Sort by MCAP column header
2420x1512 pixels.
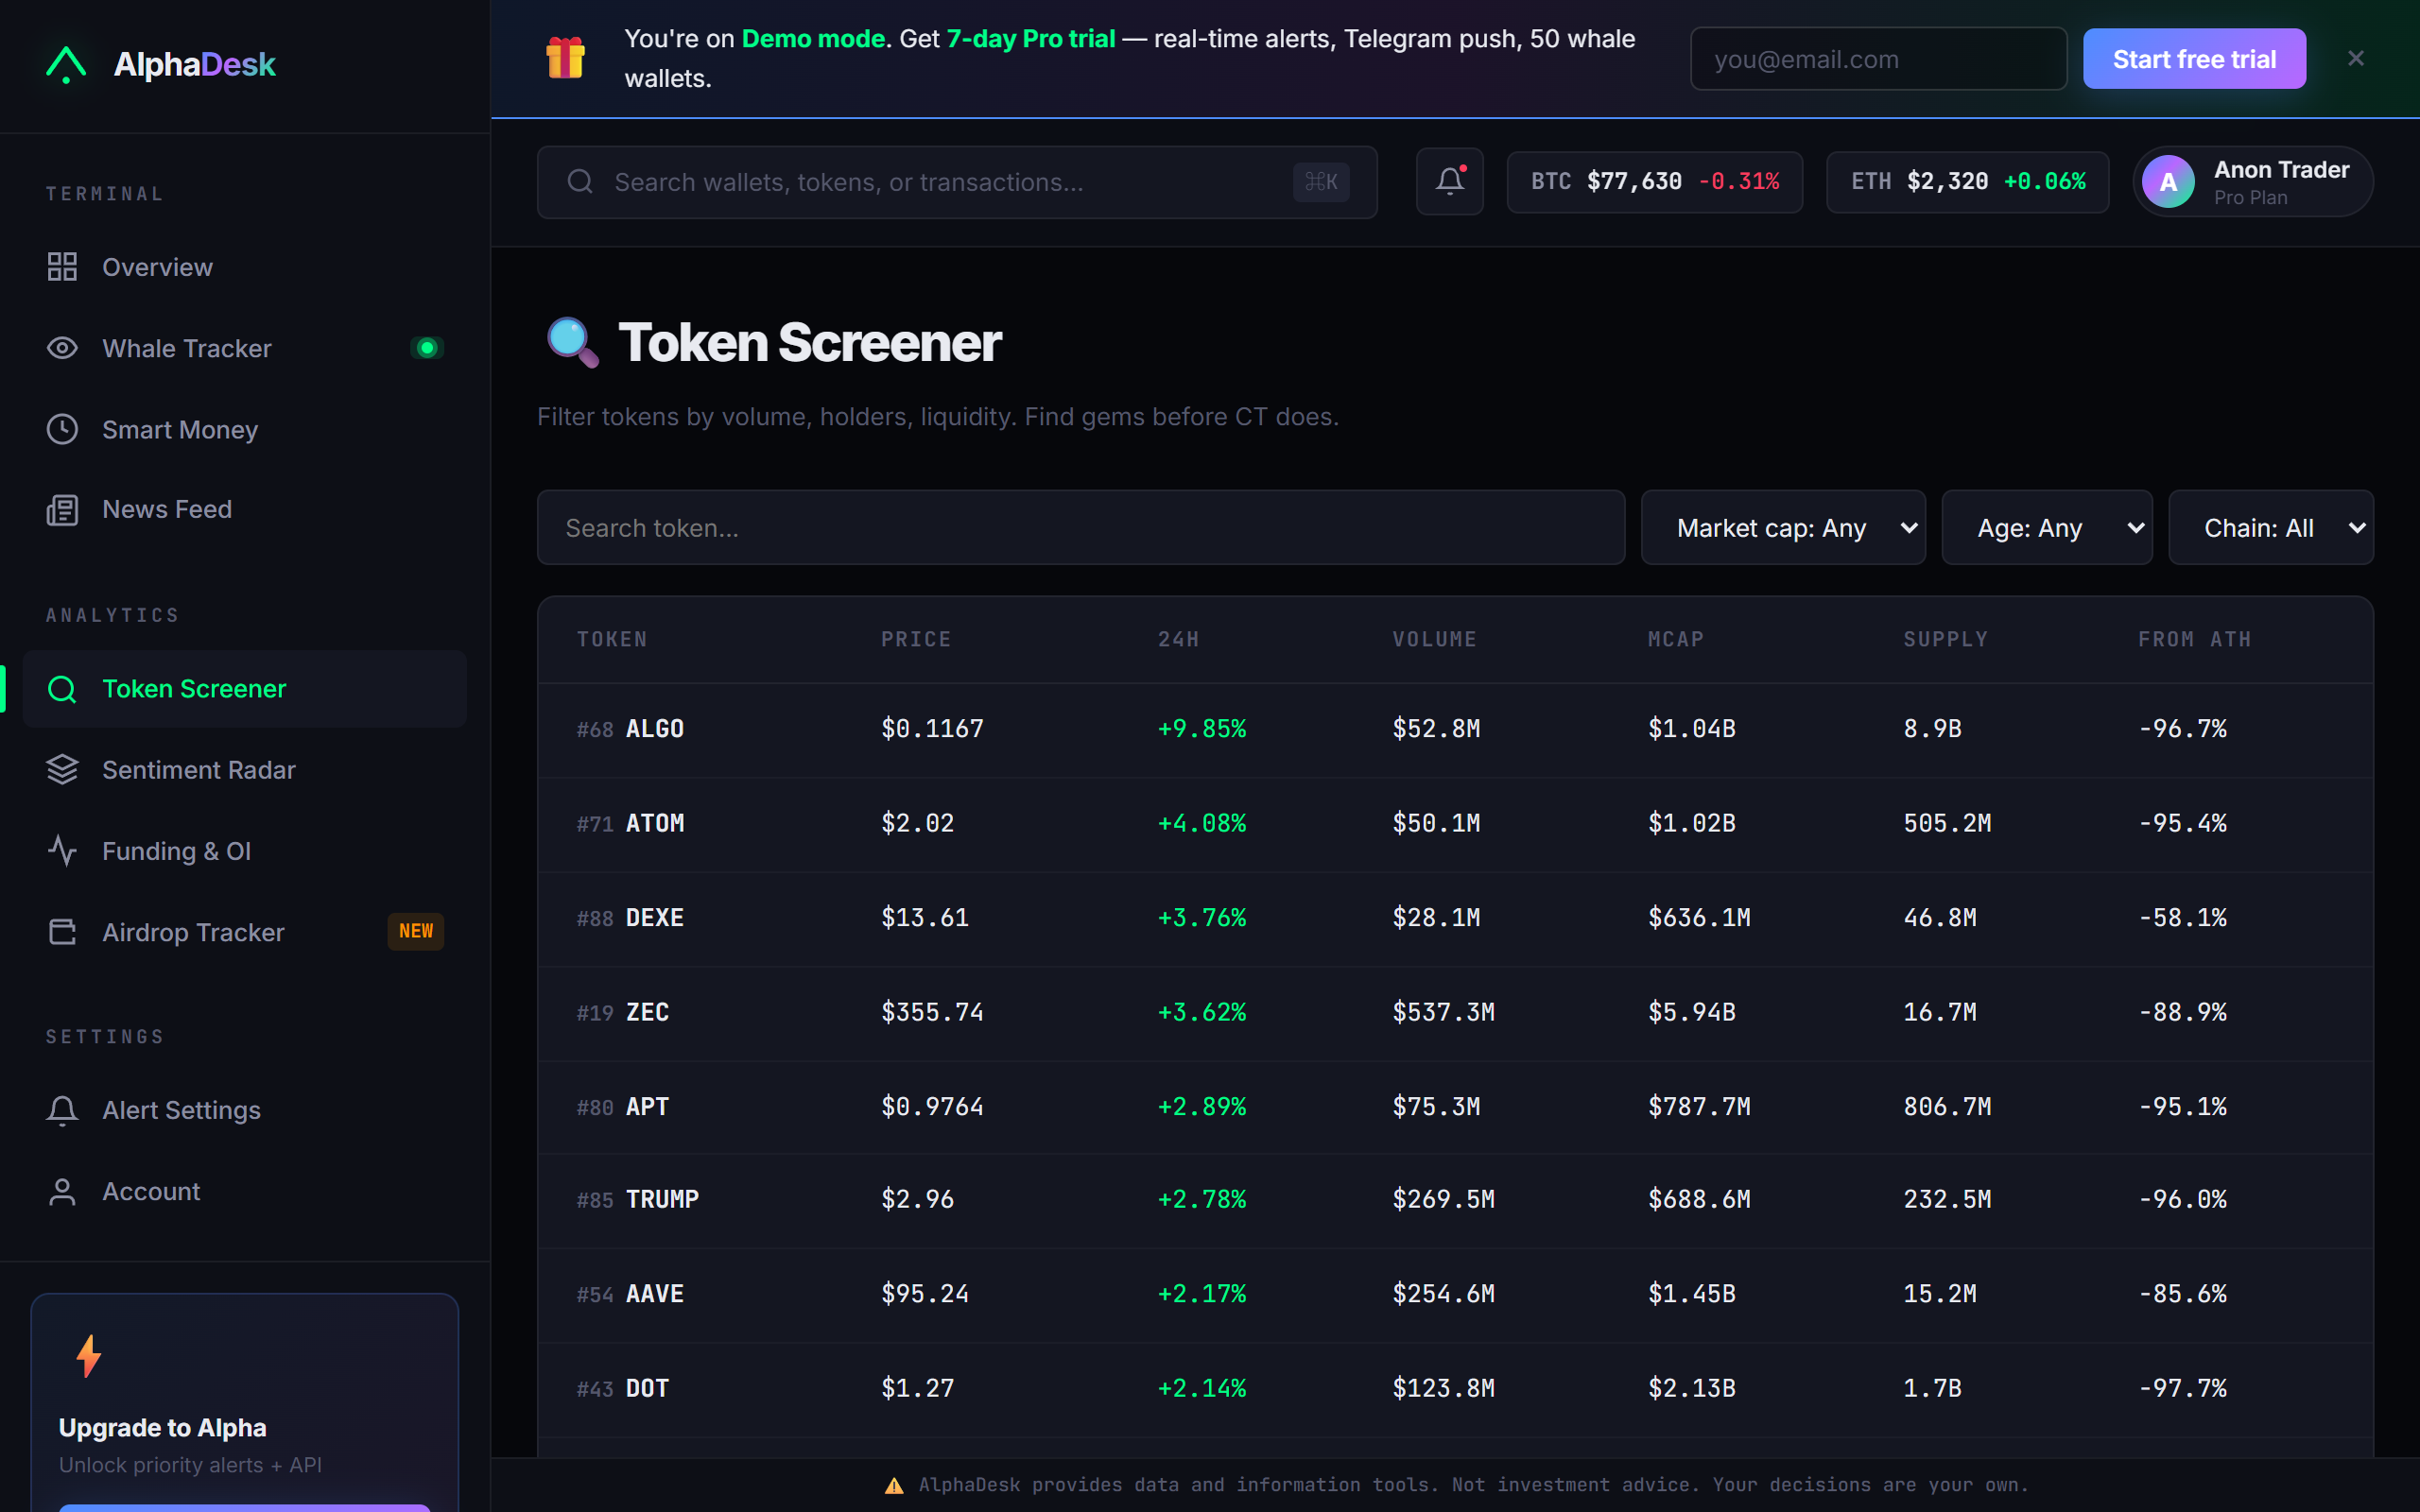pyautogui.click(x=1675, y=639)
